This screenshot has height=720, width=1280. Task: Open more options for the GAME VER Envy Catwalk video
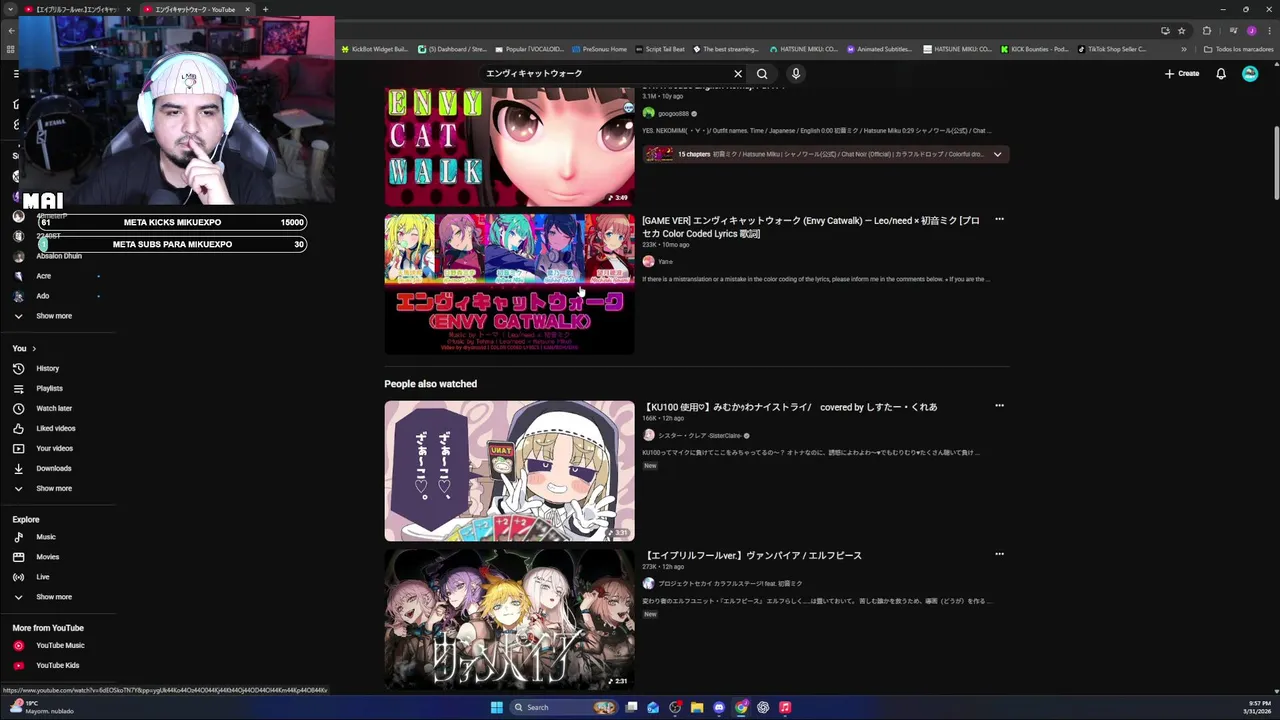[999, 219]
